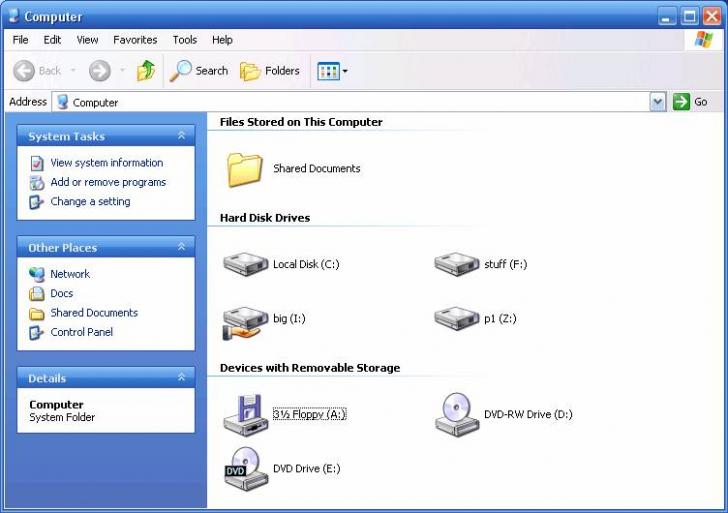Click the Up folder toolbar icon
The height and width of the screenshot is (513, 728).
(146, 71)
